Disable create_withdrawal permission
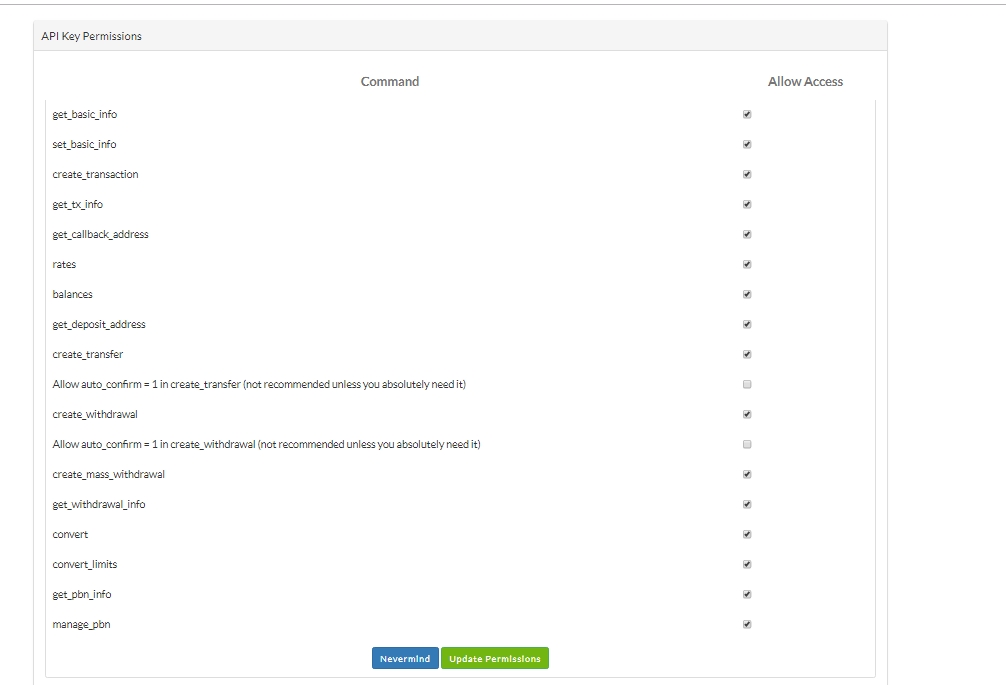 point(747,414)
